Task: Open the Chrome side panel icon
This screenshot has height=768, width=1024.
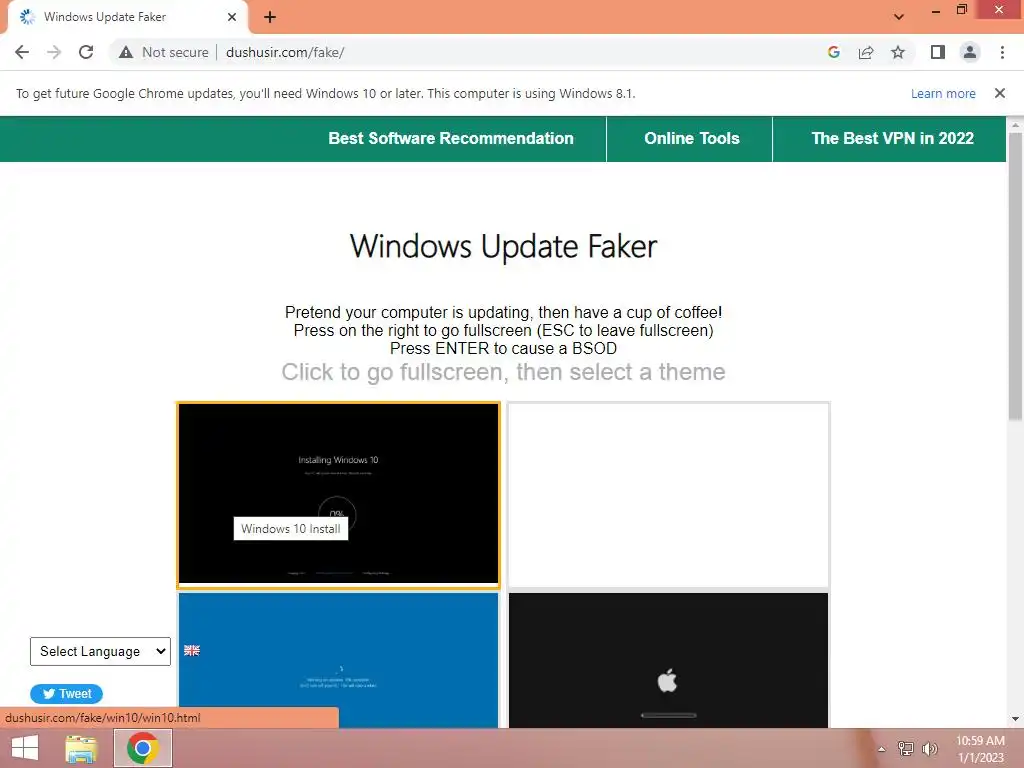Action: (x=938, y=52)
